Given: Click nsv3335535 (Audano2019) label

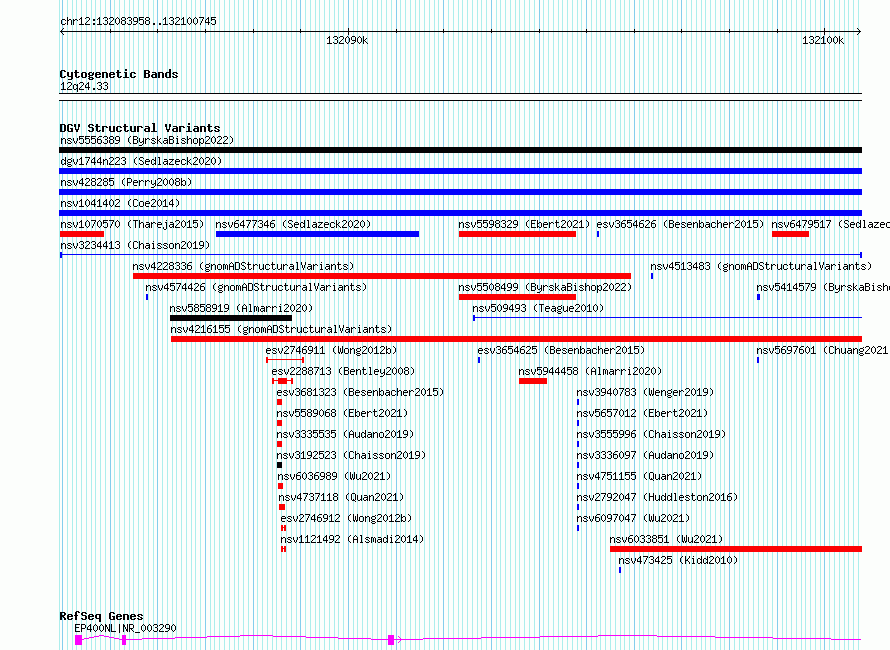Looking at the screenshot, I should (345, 434).
